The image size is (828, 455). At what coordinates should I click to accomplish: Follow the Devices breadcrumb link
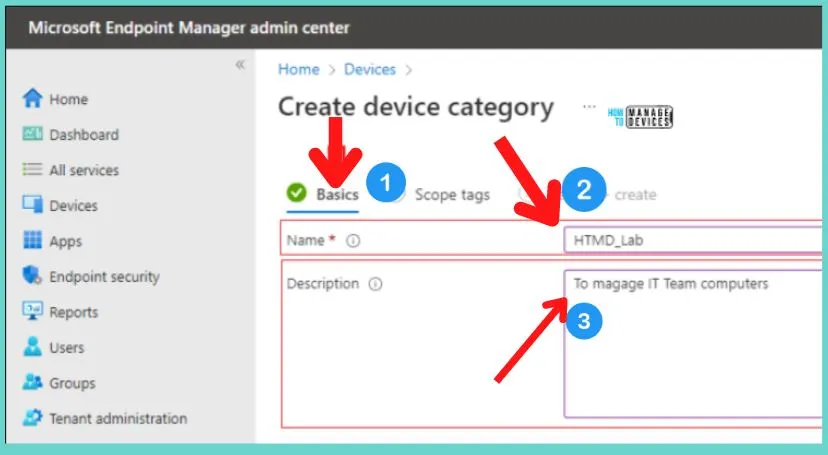point(370,69)
